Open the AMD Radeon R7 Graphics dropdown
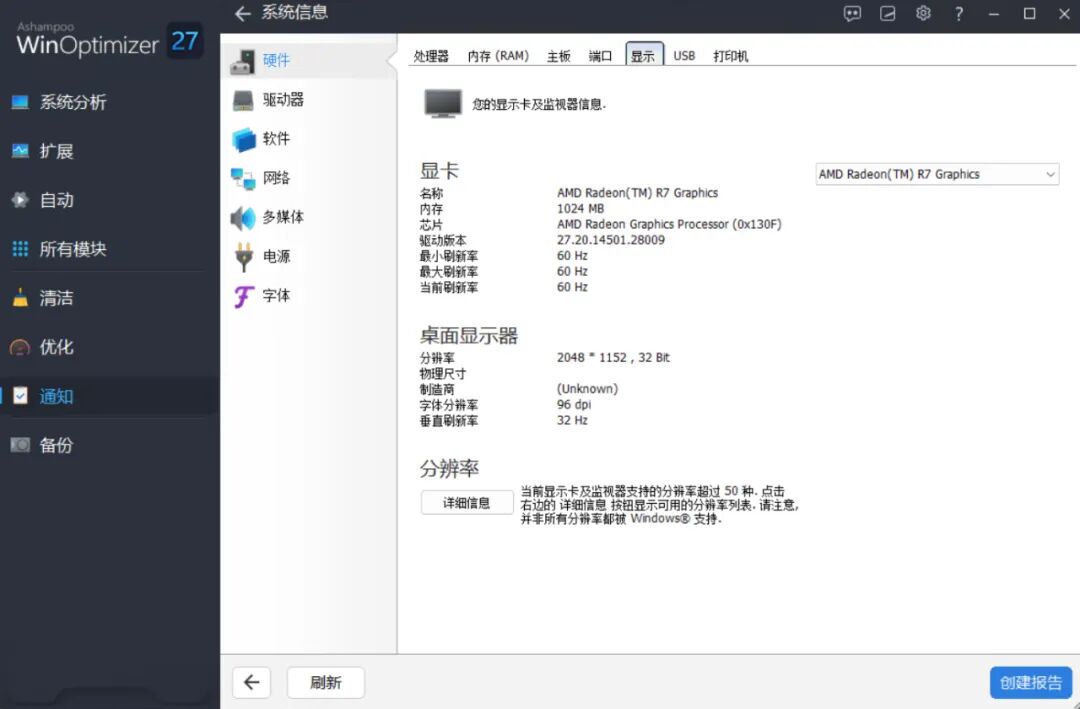 click(937, 174)
